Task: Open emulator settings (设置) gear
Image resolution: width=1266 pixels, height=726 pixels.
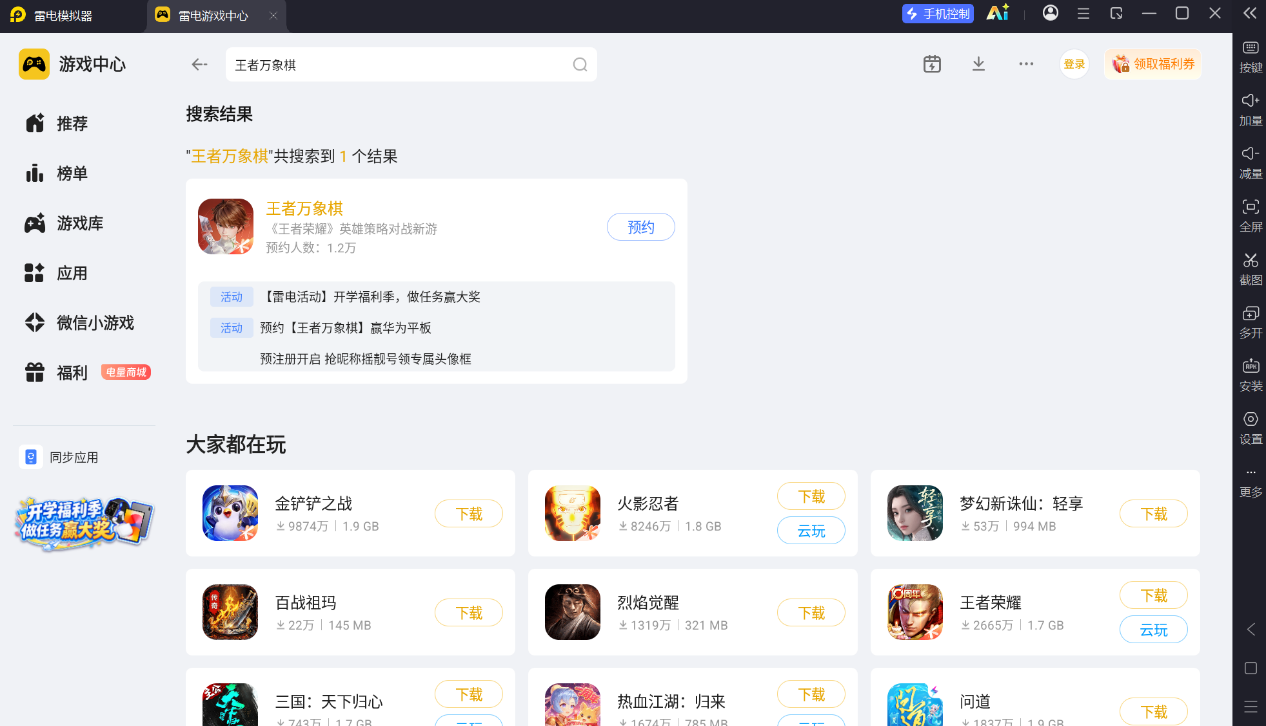Action: point(1250,427)
